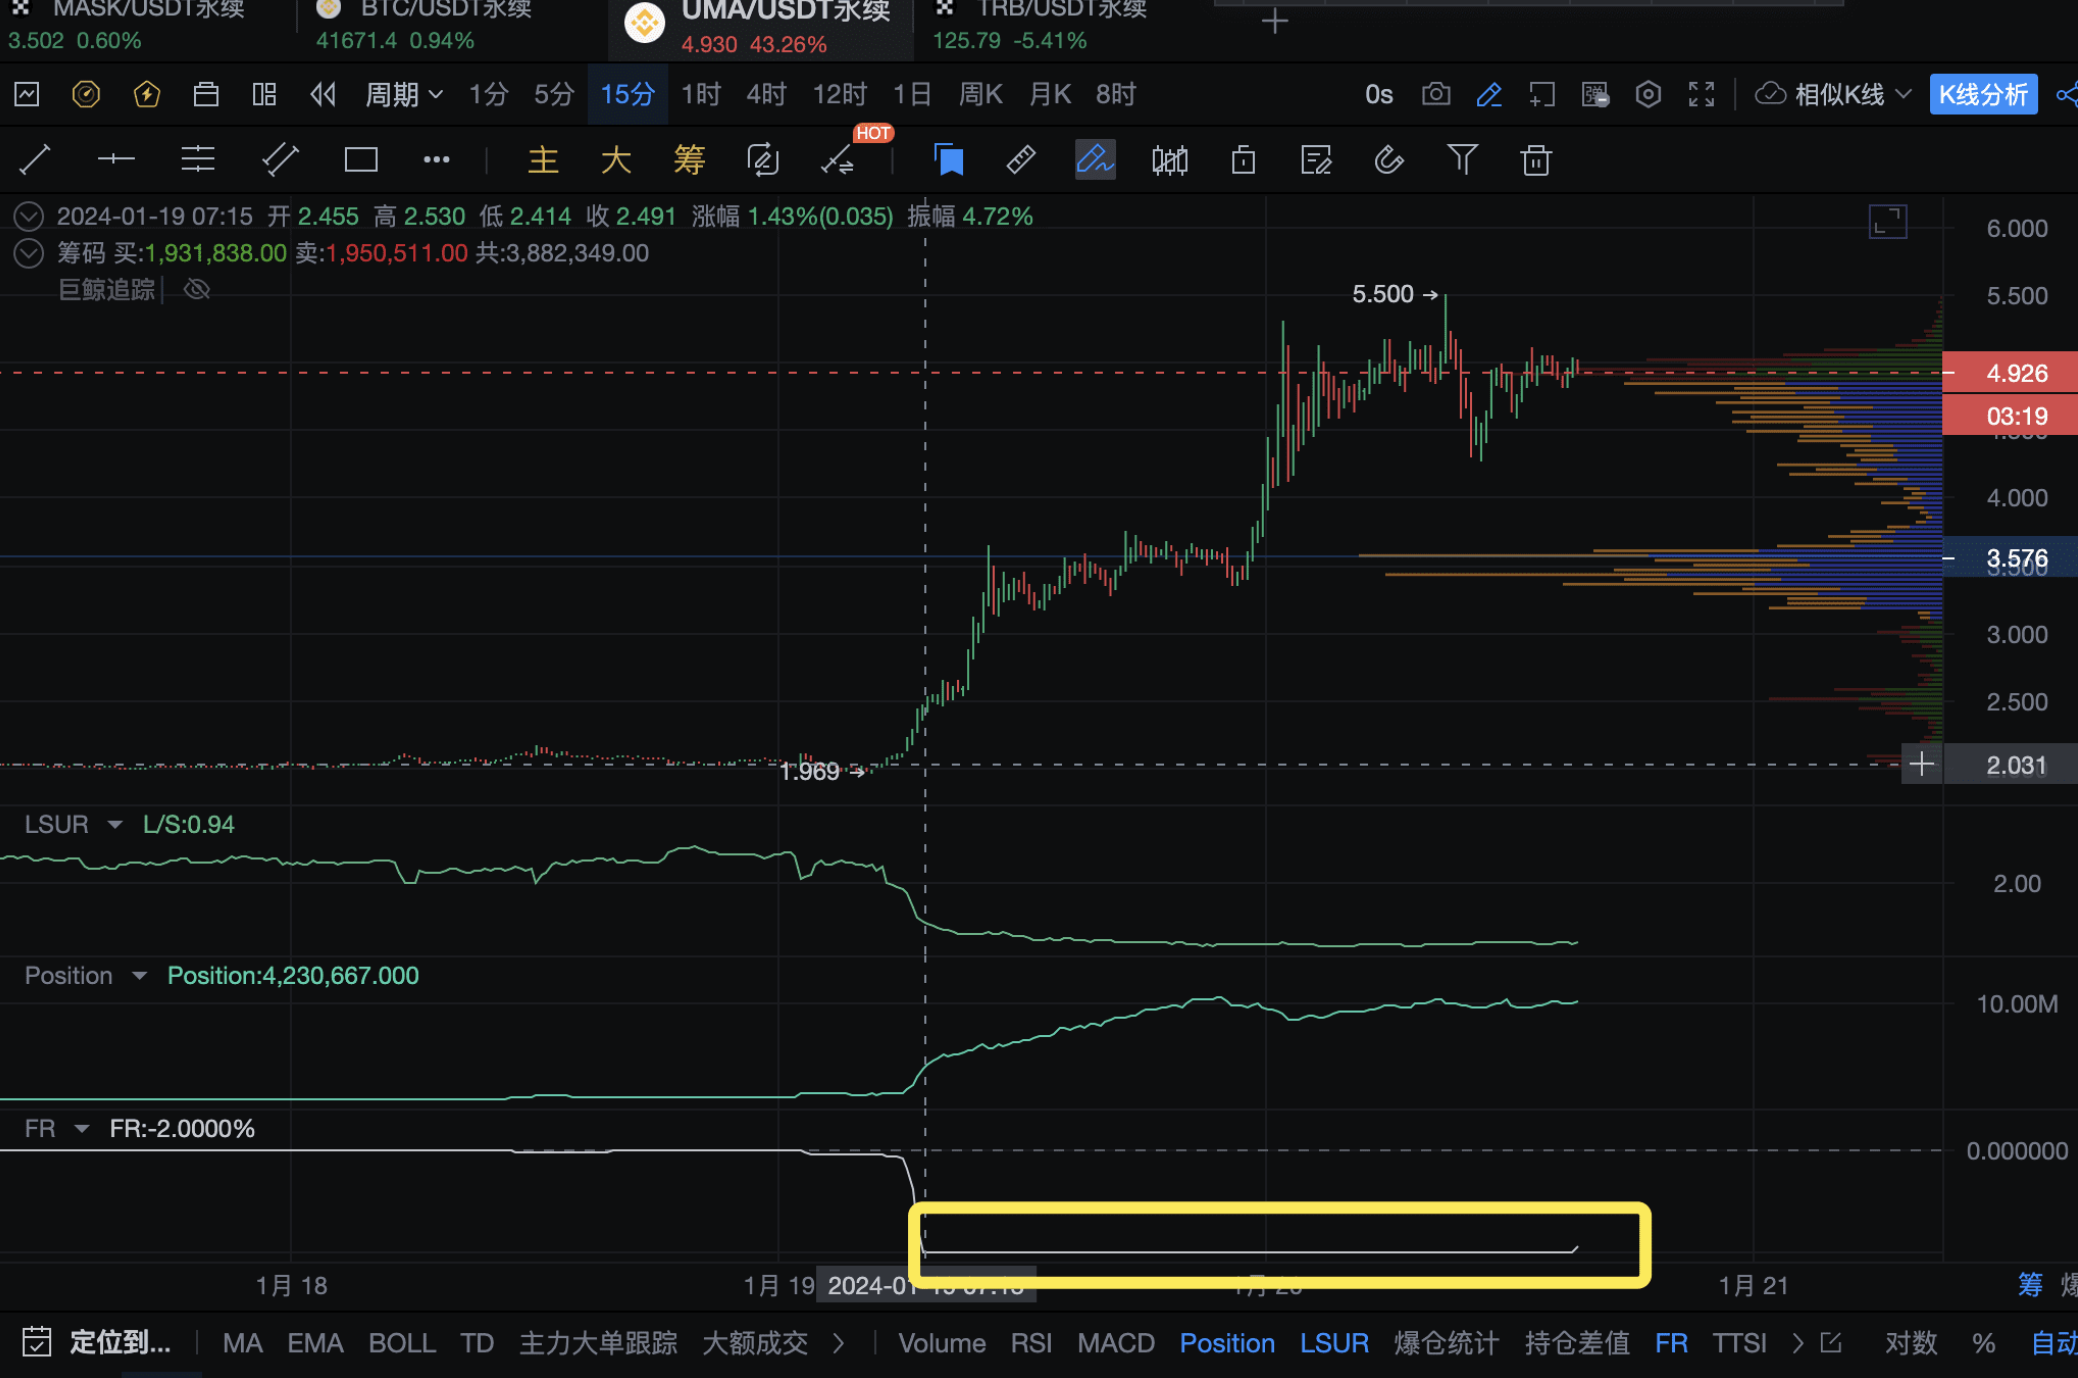Click the 定位到... locate button
This screenshot has width=2078, height=1378.
(x=97, y=1342)
